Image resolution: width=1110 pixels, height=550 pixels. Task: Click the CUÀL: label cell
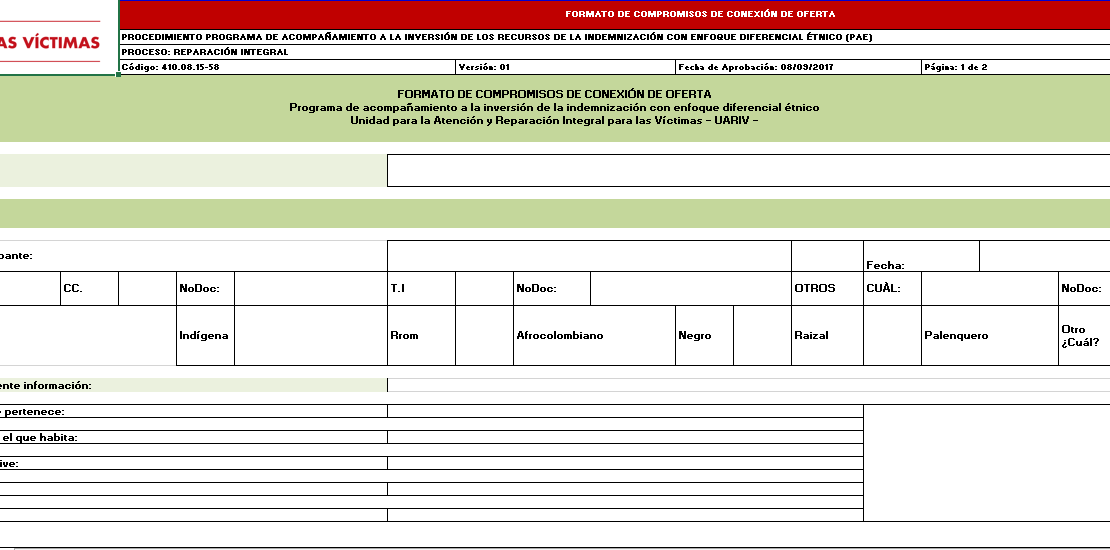point(892,289)
